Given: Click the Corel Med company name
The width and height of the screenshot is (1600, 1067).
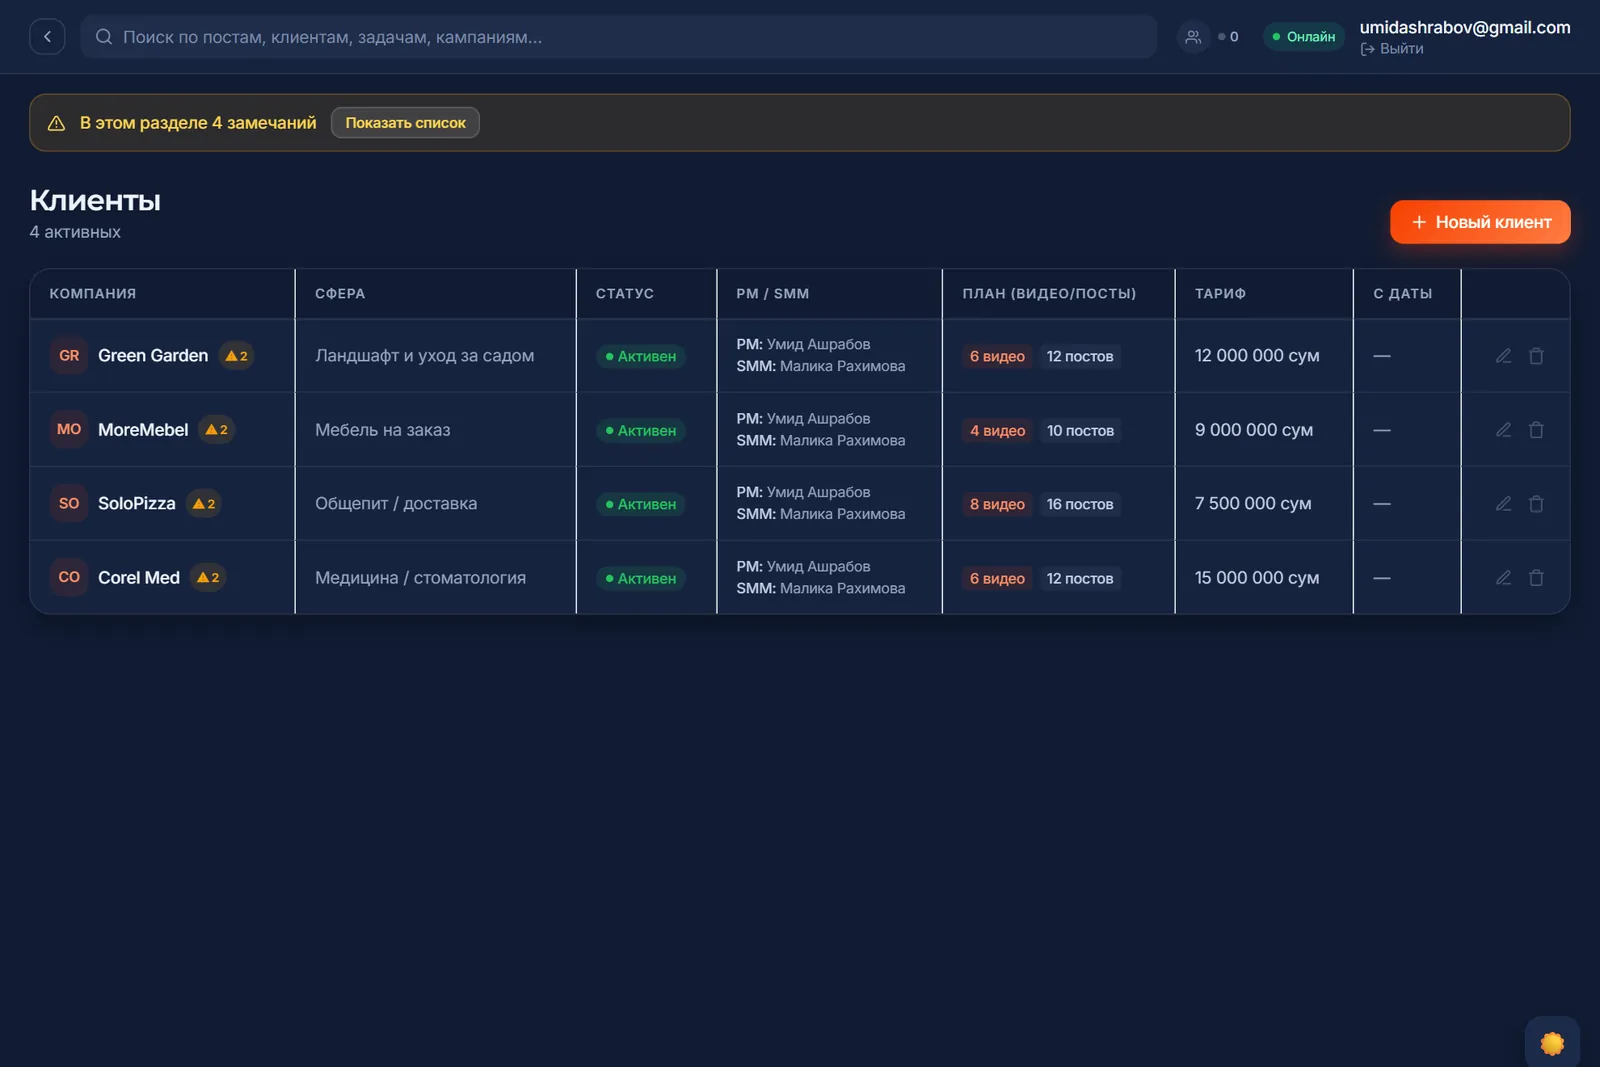Looking at the screenshot, I should 139,578.
